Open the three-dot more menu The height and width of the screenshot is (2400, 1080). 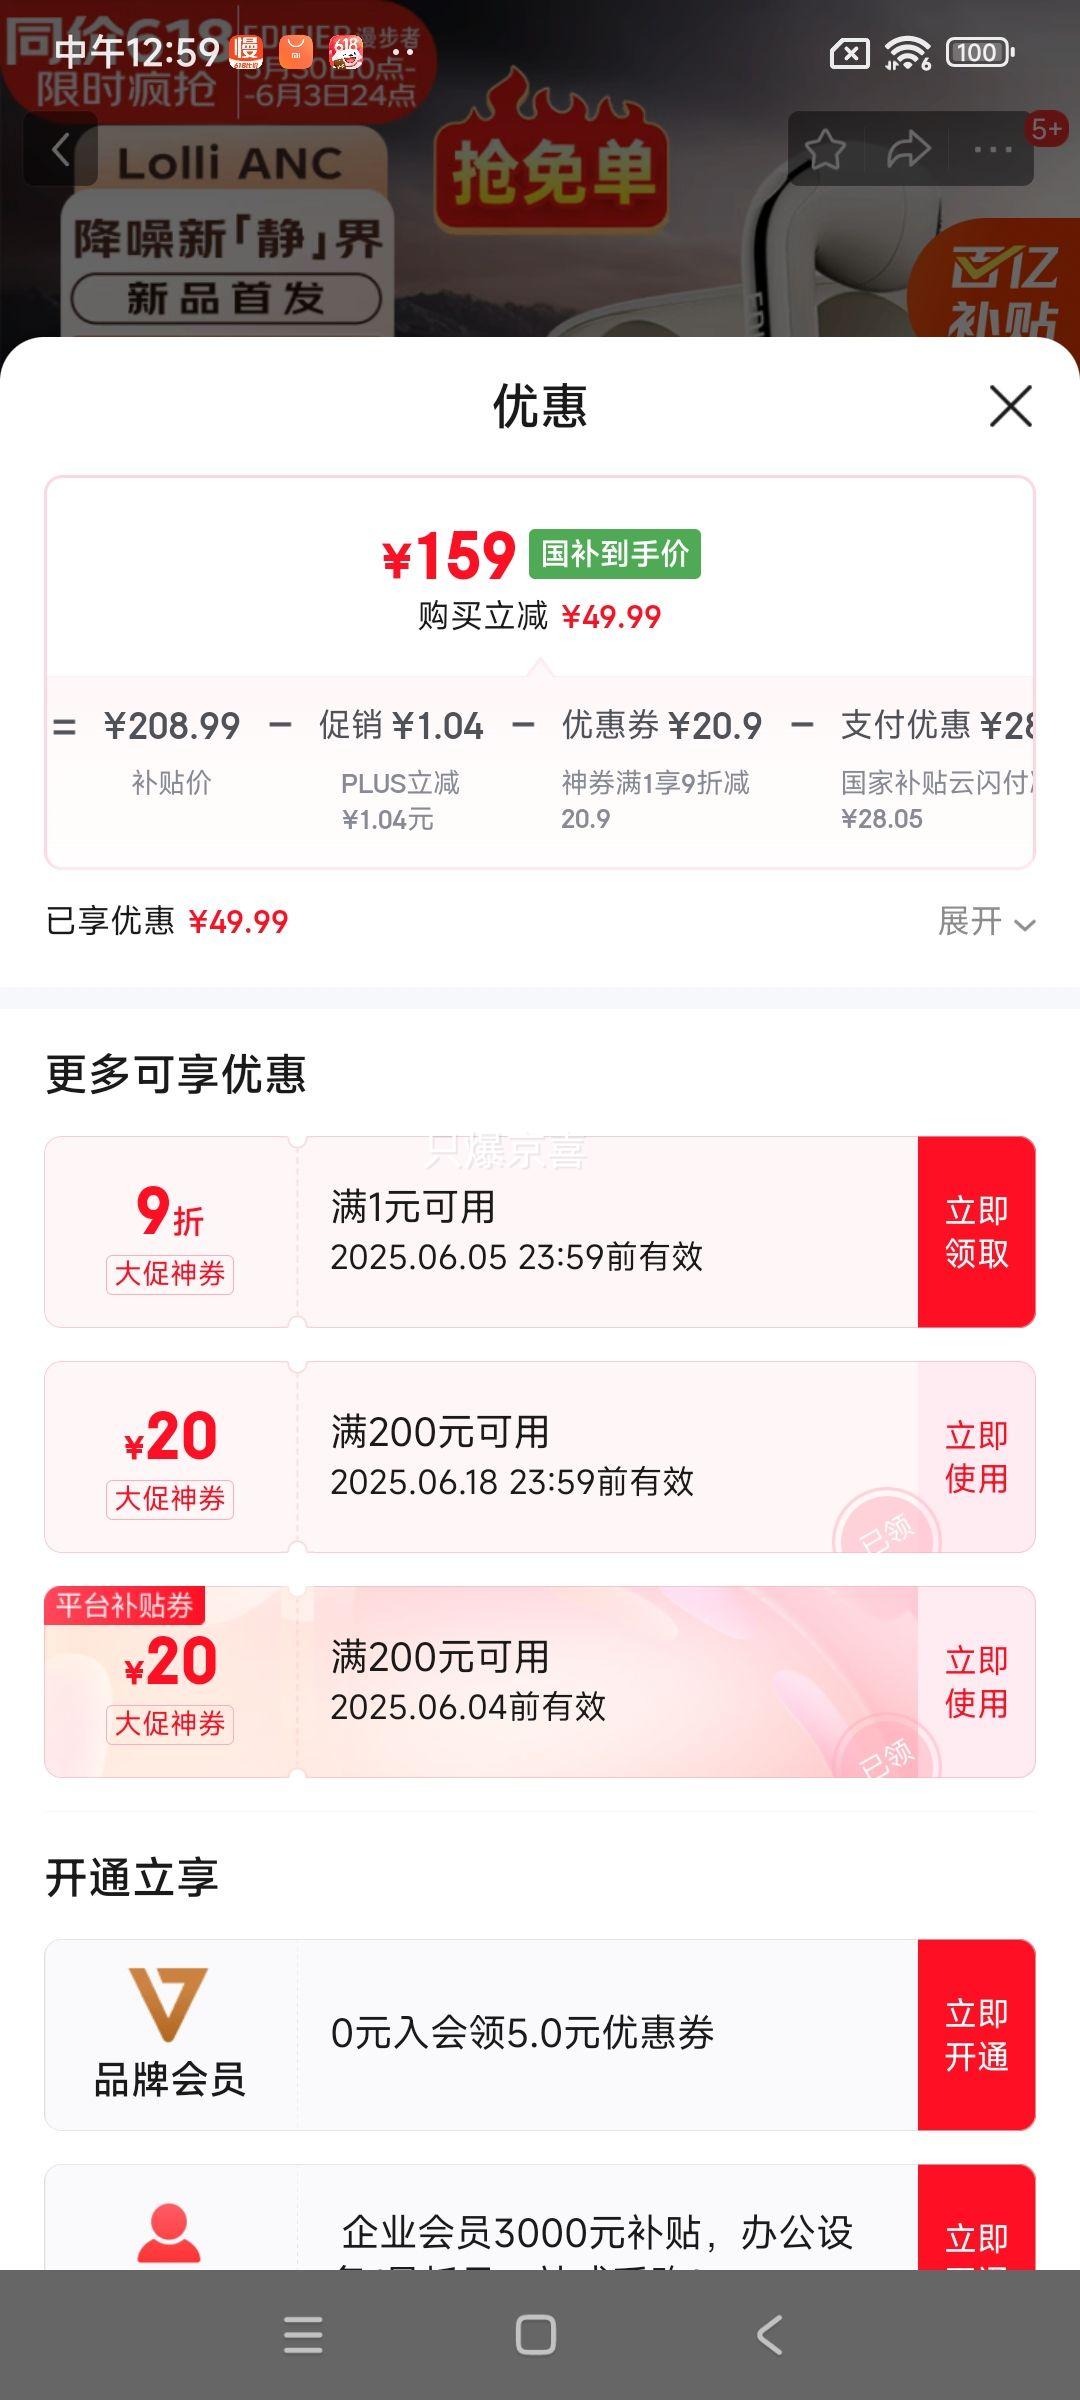click(993, 150)
